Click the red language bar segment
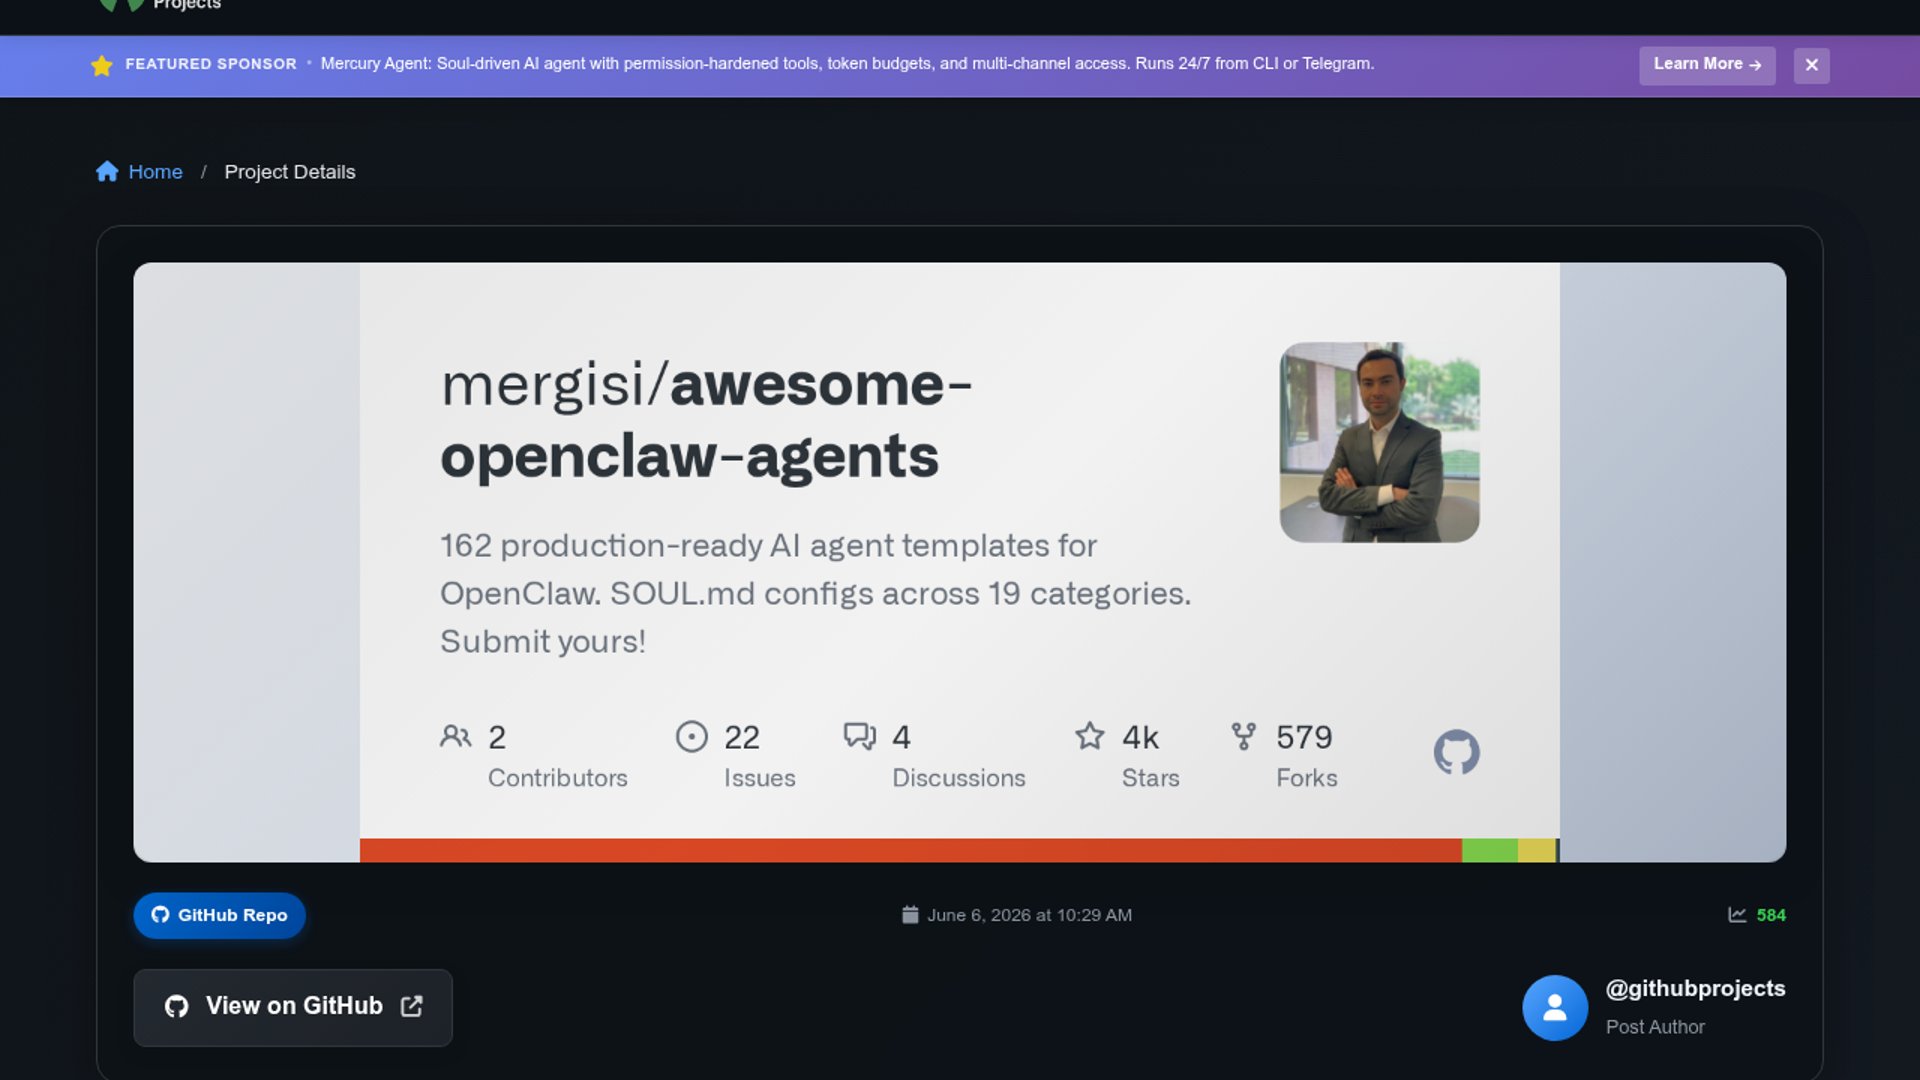The image size is (1920, 1080). click(x=911, y=850)
